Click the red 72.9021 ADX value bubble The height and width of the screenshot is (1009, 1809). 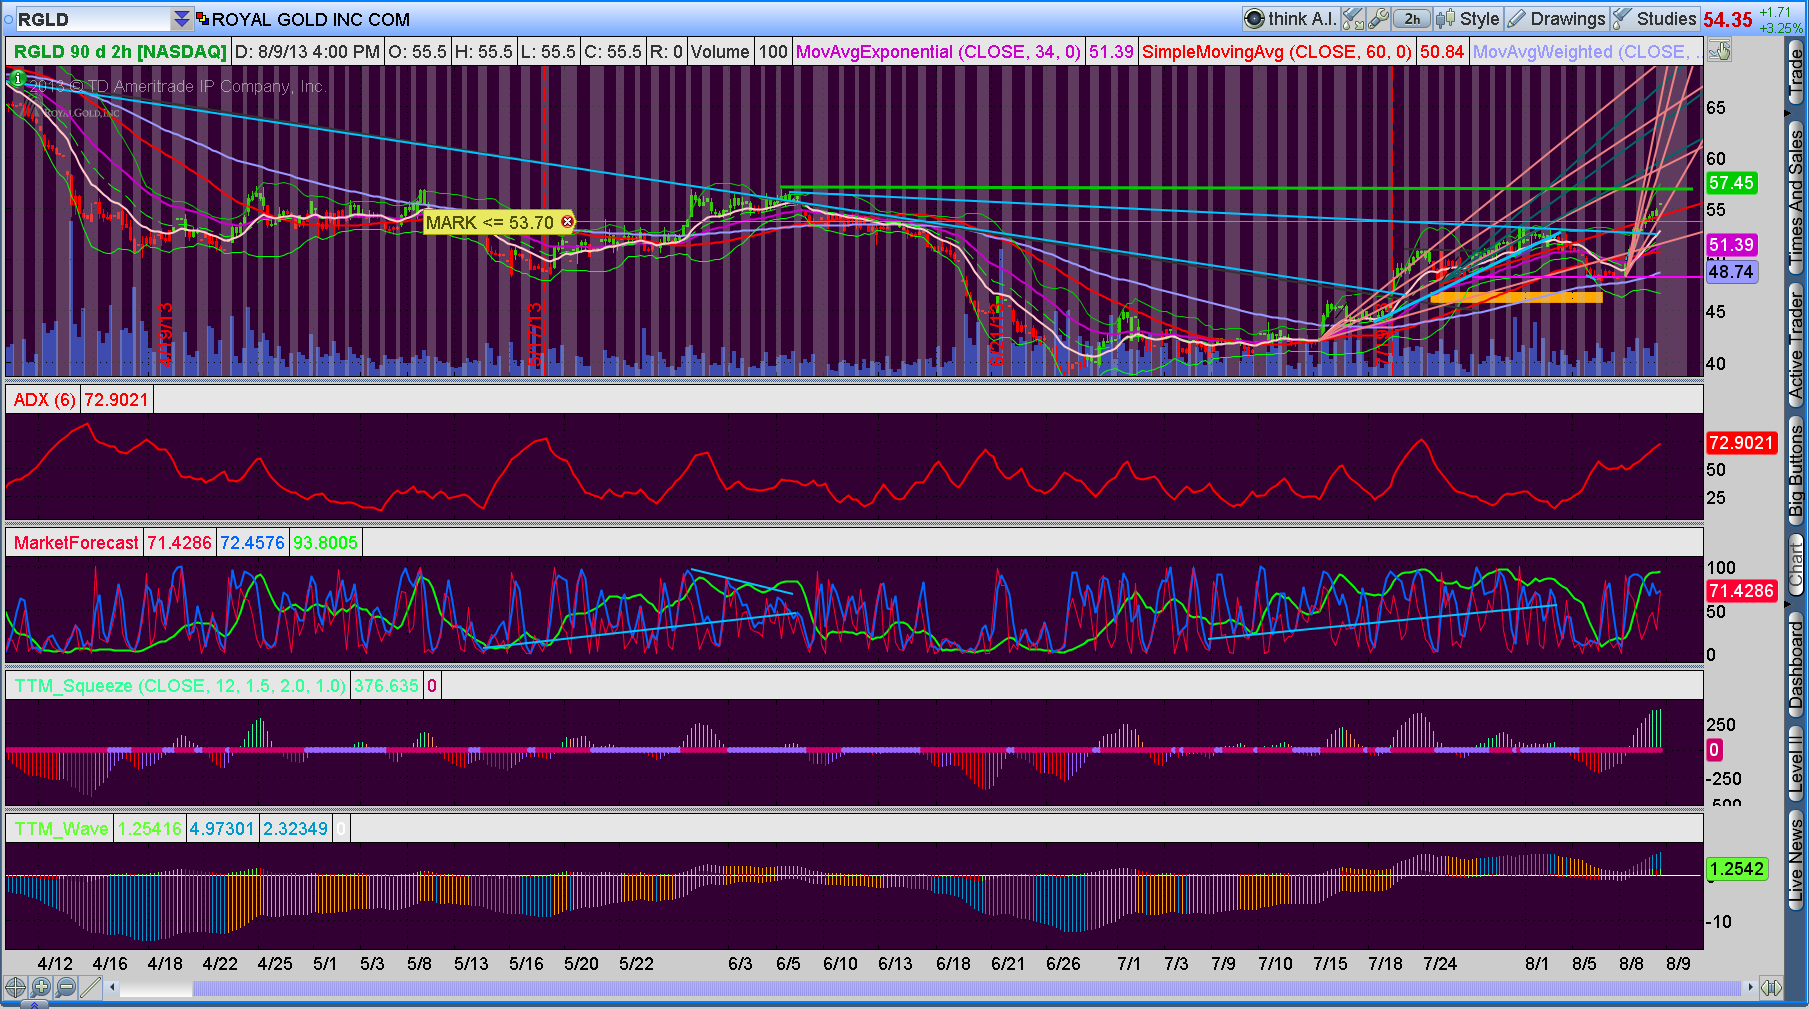tap(1741, 443)
